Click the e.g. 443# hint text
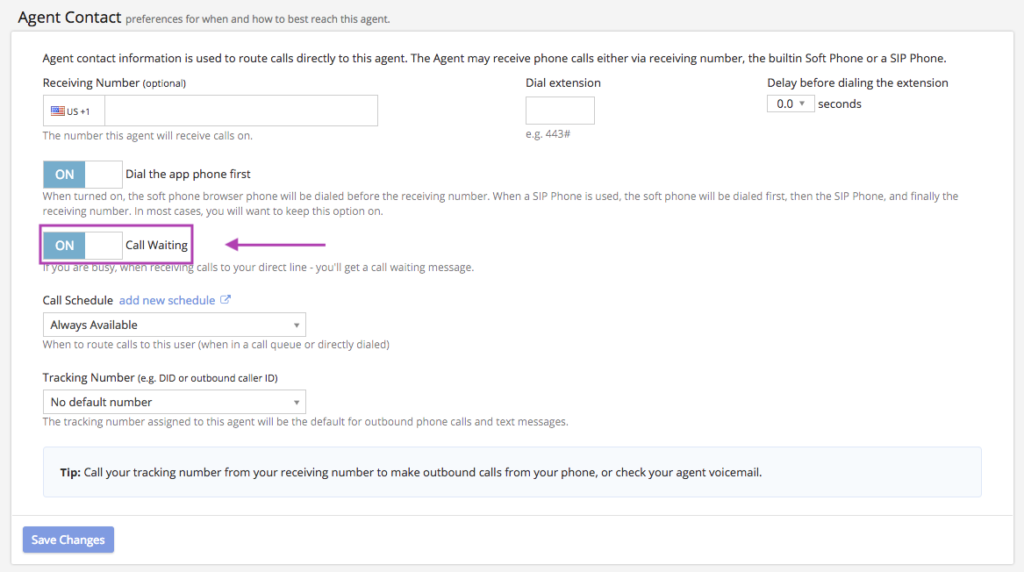 point(547,134)
